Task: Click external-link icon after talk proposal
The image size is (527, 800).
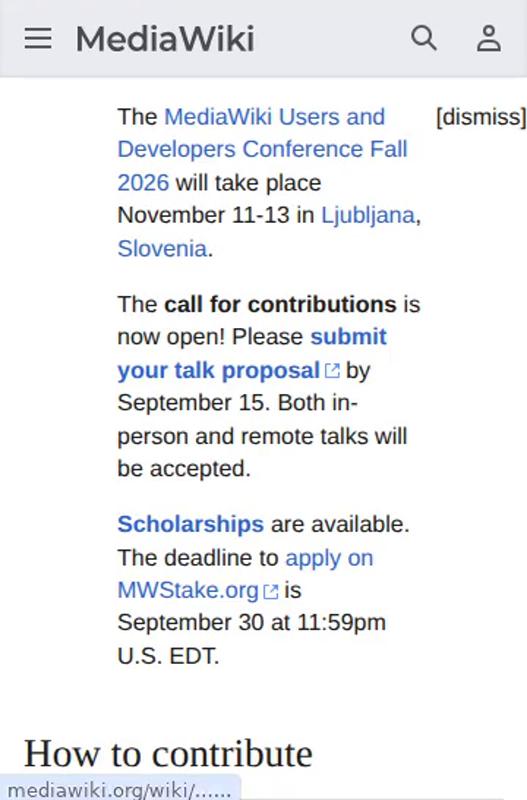Action: (332, 370)
